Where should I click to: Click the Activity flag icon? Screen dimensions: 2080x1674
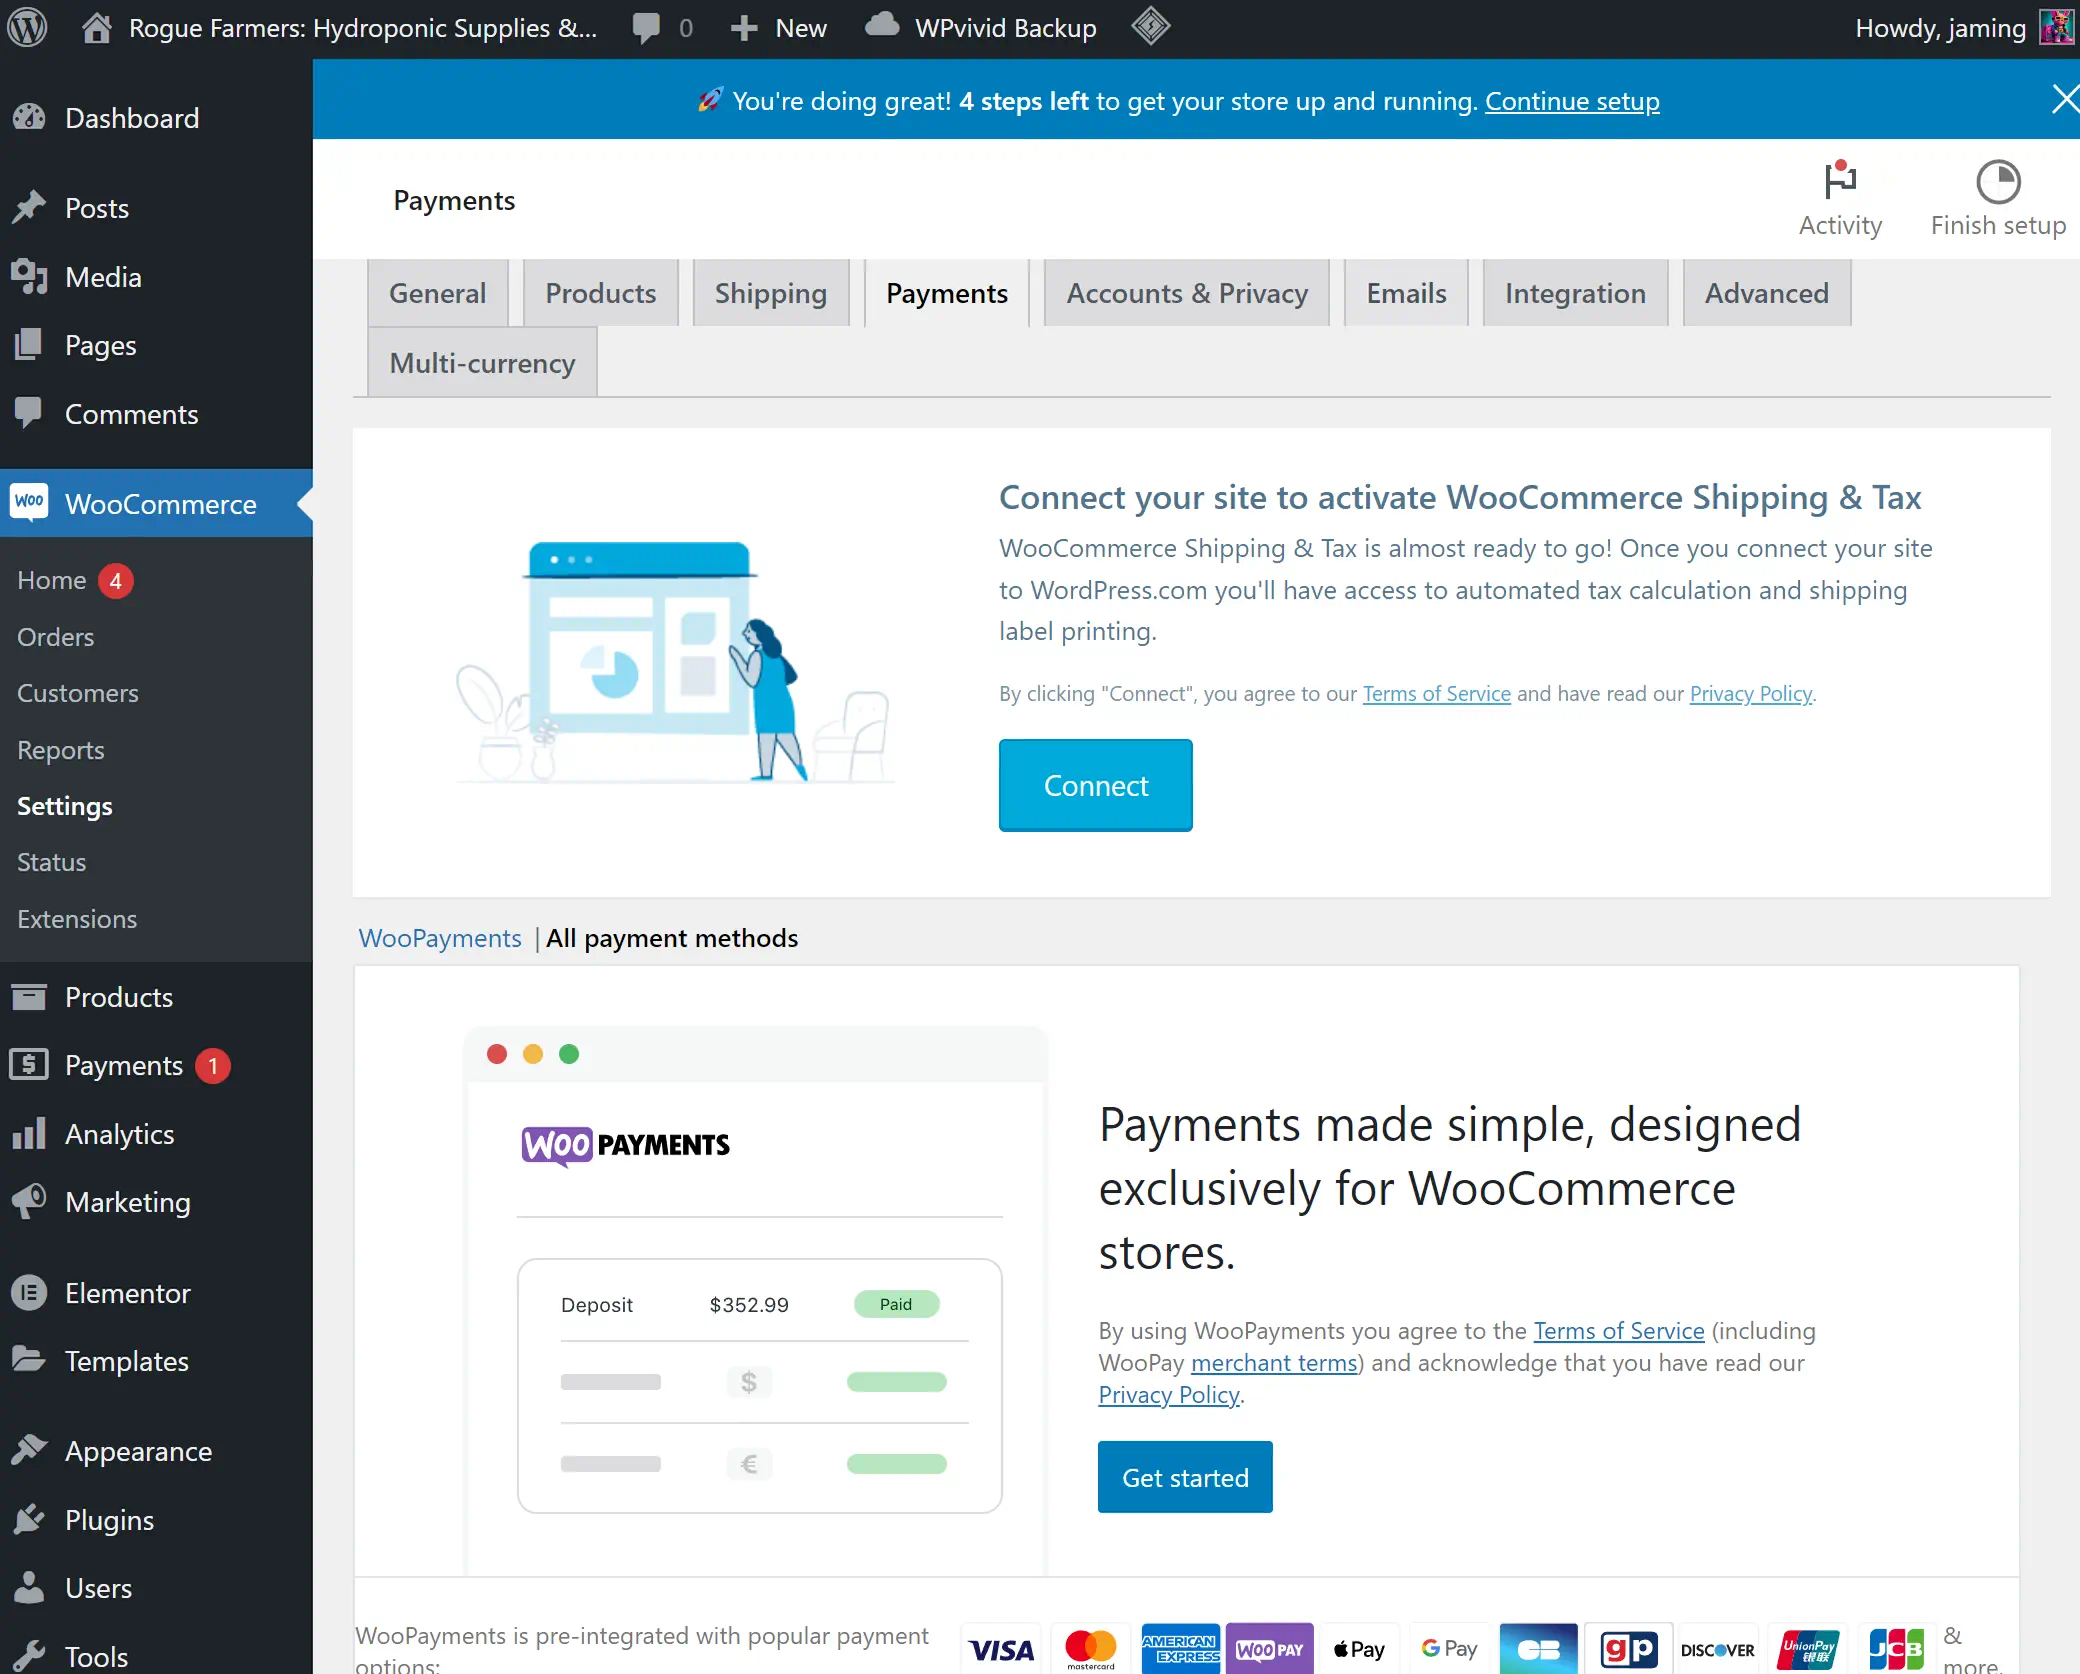(x=1840, y=180)
